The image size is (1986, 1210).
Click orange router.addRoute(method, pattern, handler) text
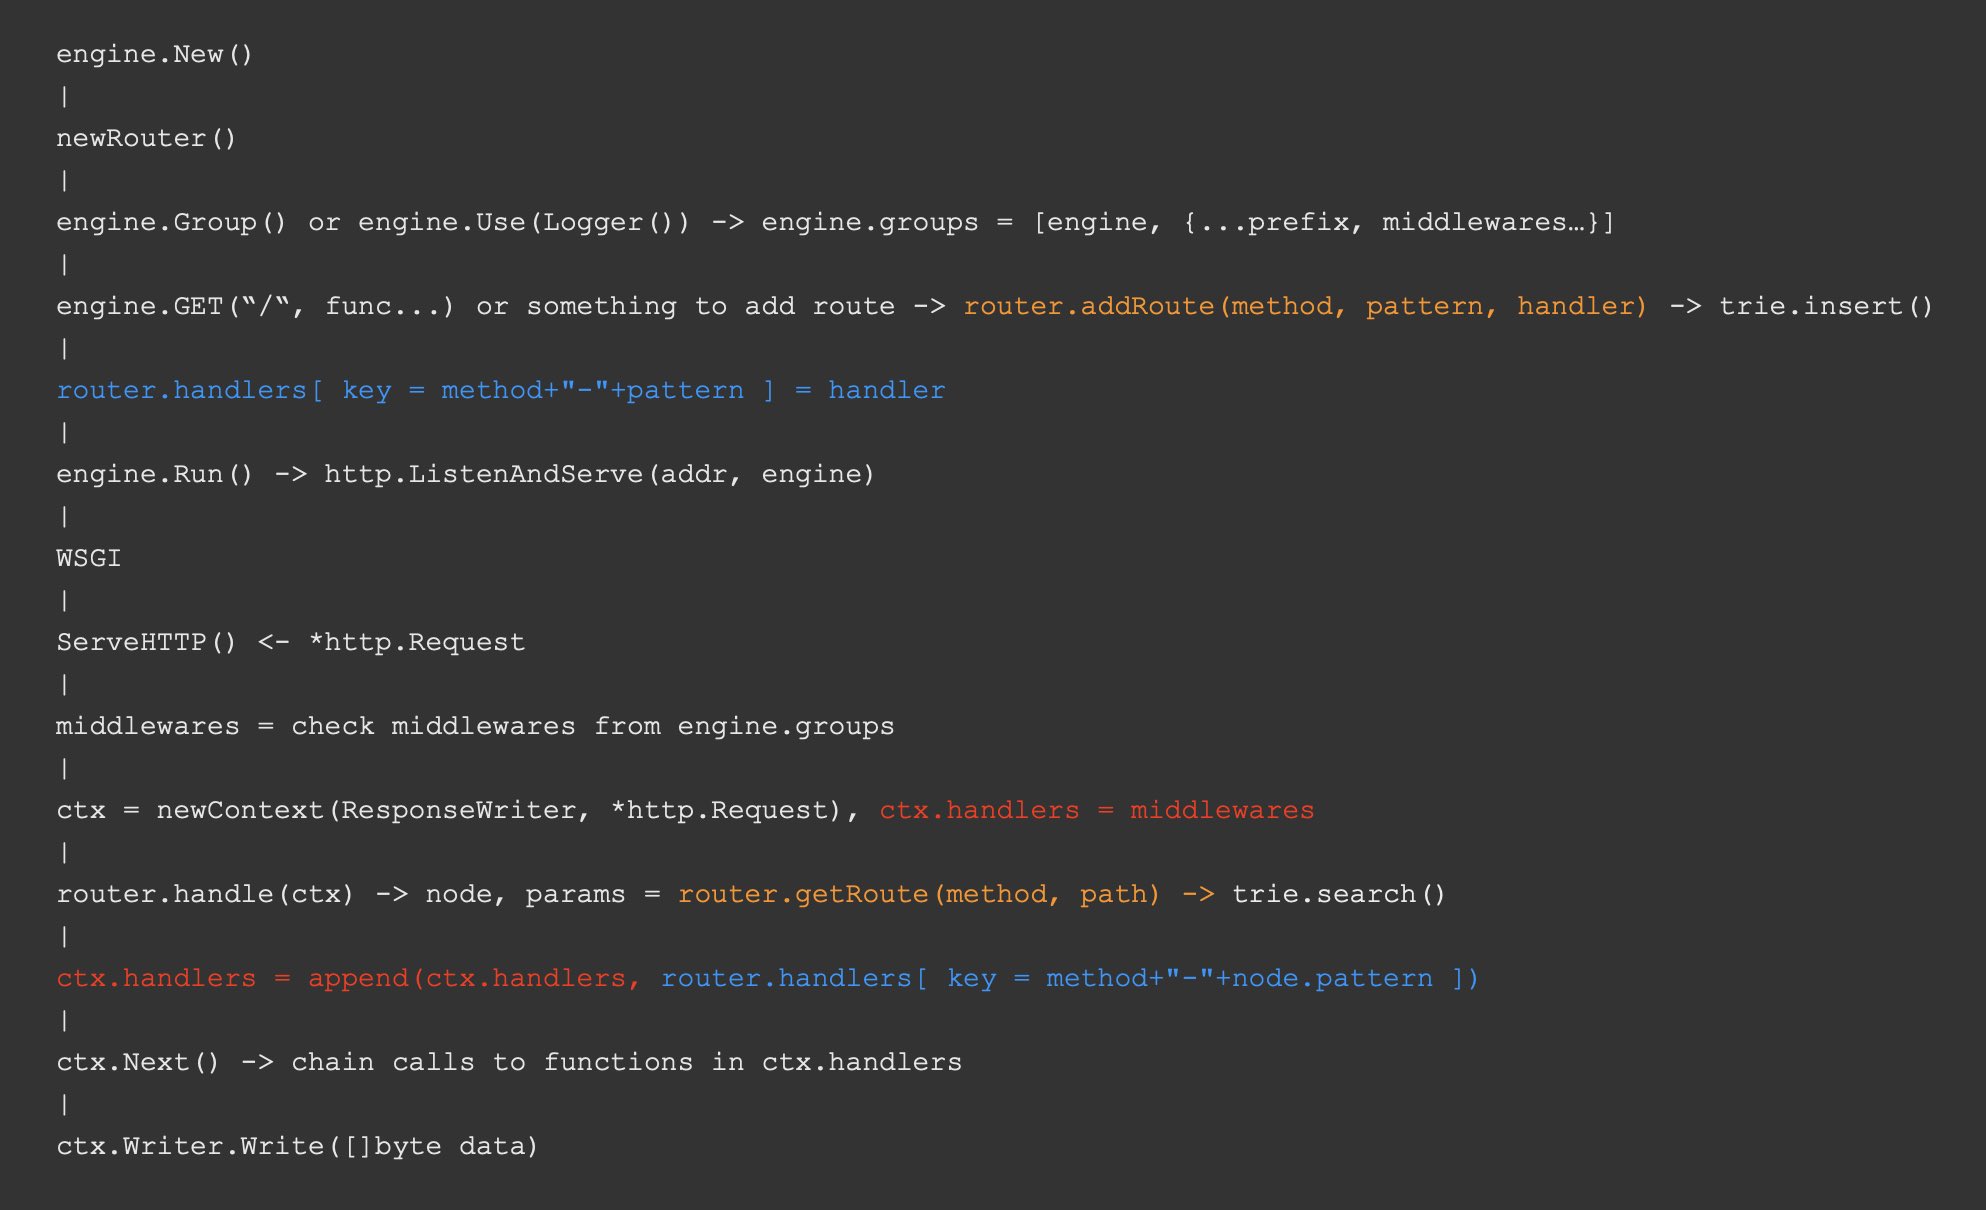(x=1304, y=306)
